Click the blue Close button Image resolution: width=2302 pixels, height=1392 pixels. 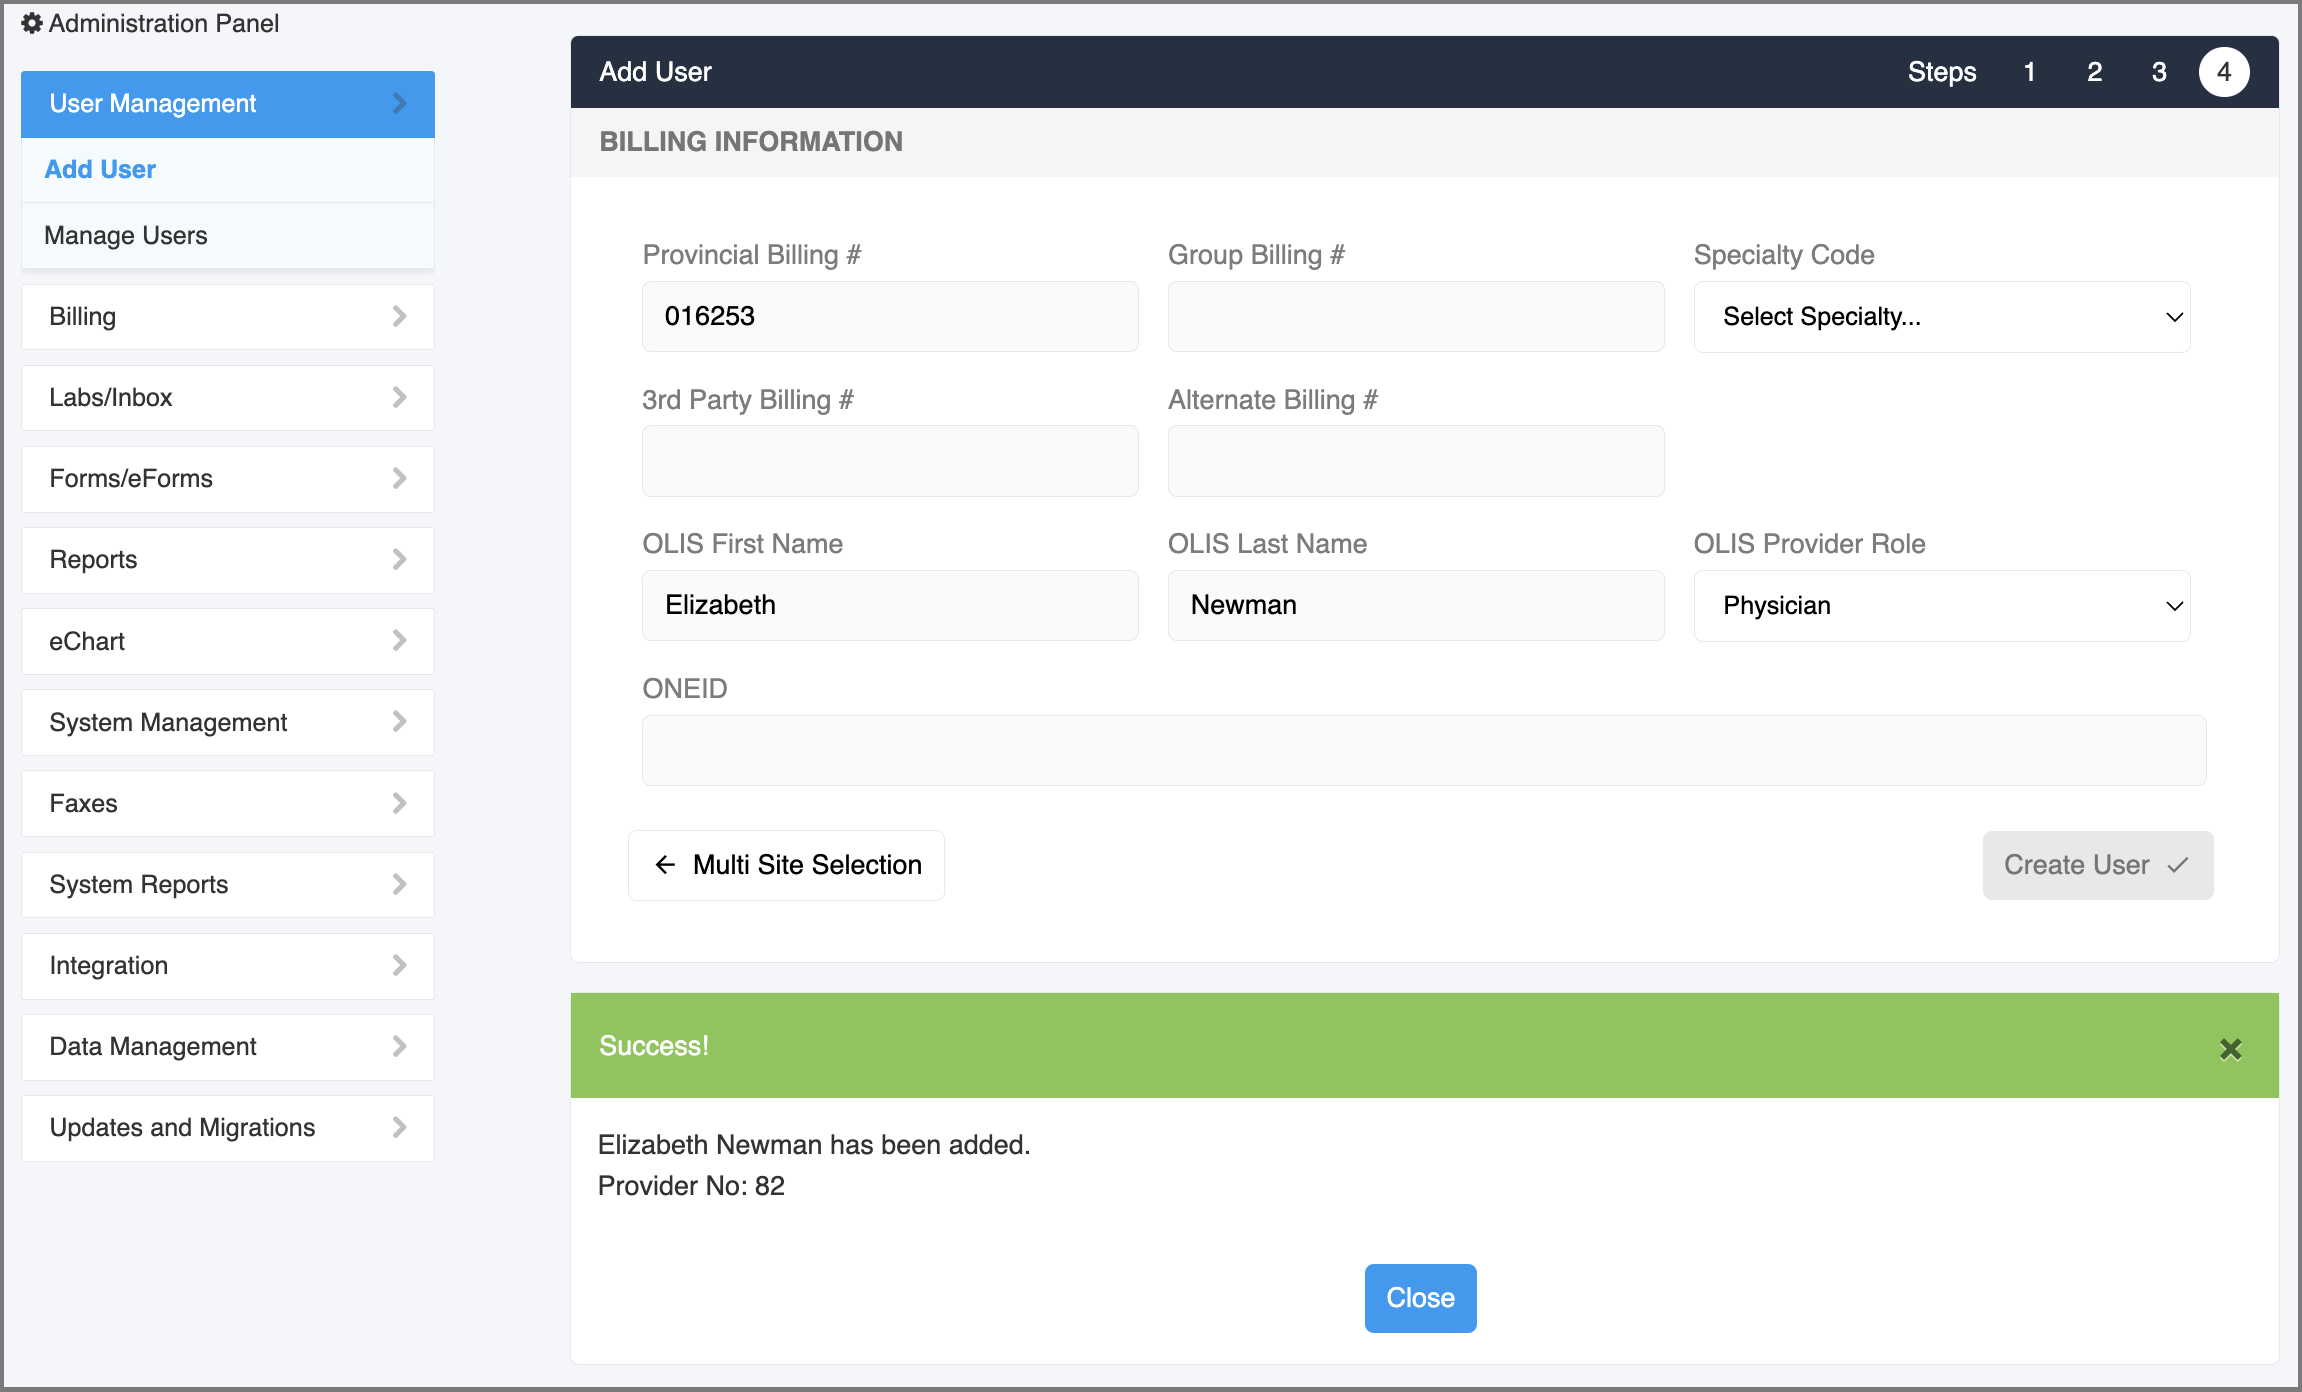tap(1420, 1298)
